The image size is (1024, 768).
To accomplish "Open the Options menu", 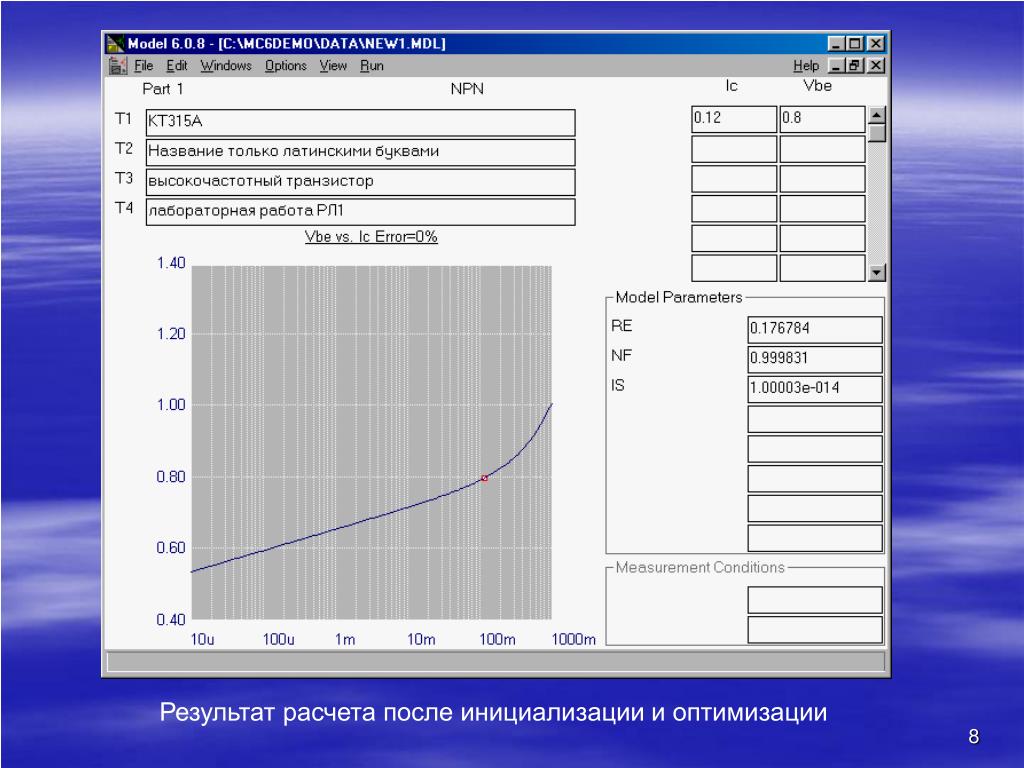I will click(285, 66).
